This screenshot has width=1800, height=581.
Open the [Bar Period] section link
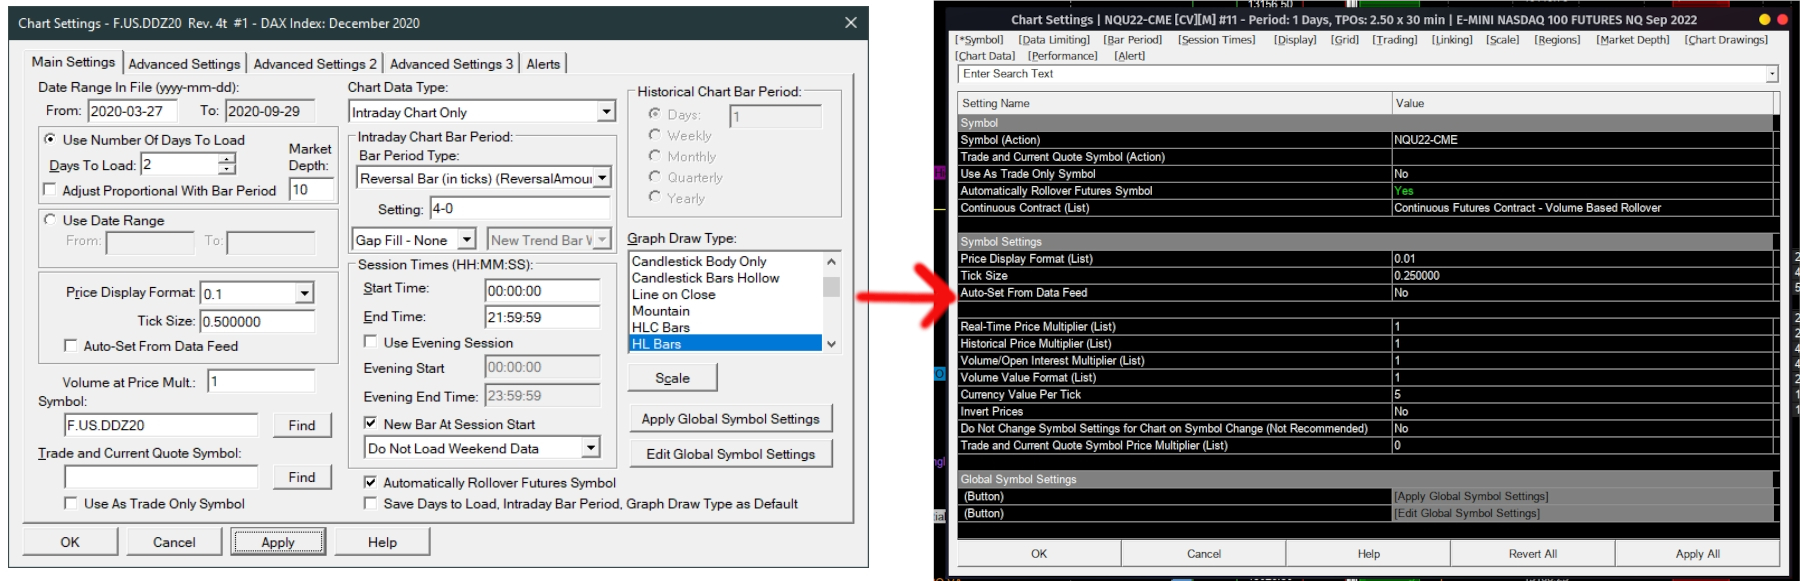click(x=1132, y=40)
